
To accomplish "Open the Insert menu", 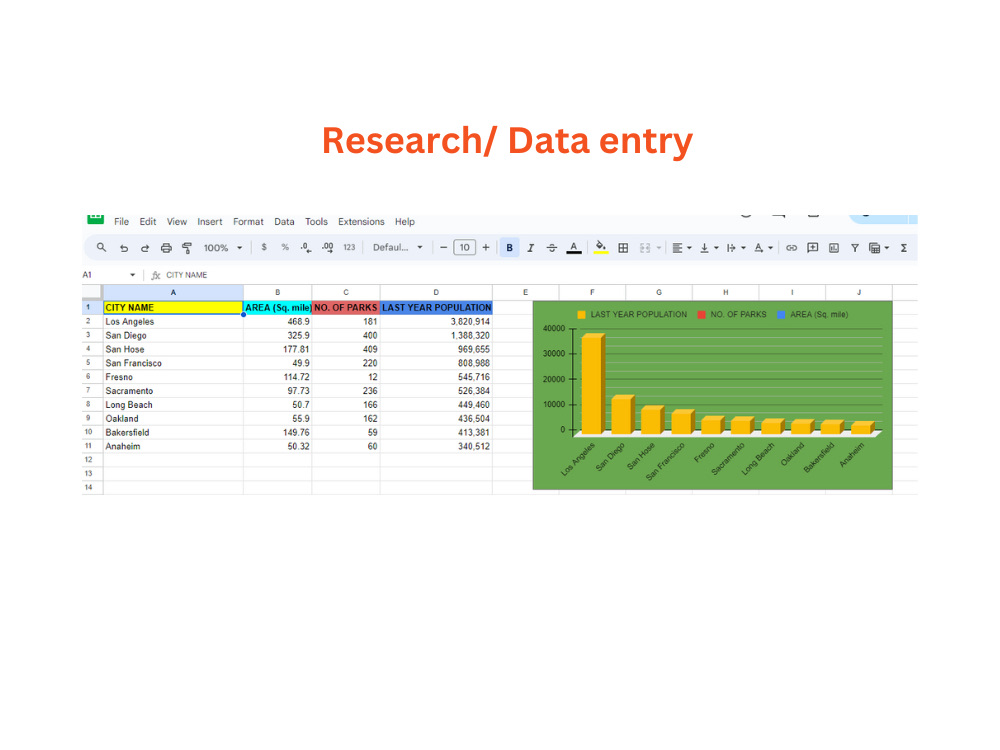I will click(x=210, y=221).
